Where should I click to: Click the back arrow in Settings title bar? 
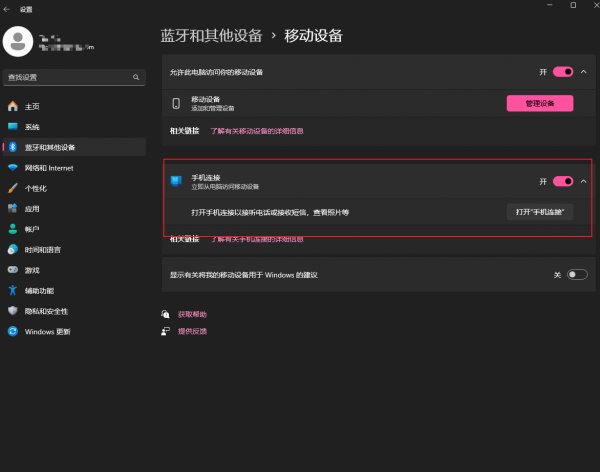tap(7, 9)
